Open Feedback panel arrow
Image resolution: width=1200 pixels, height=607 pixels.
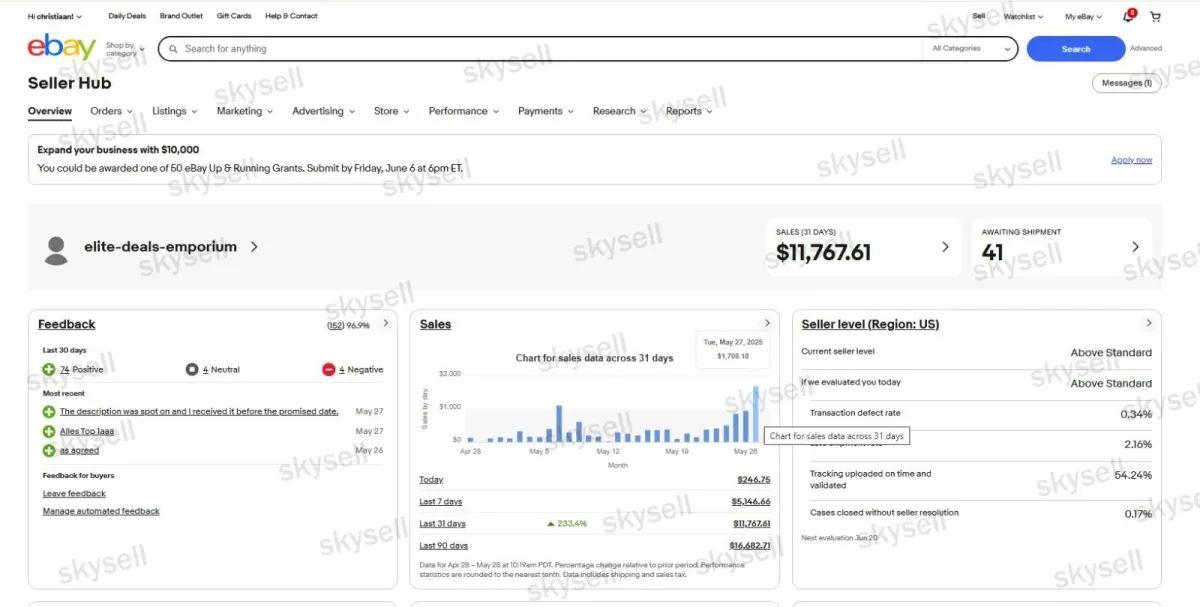[386, 323]
